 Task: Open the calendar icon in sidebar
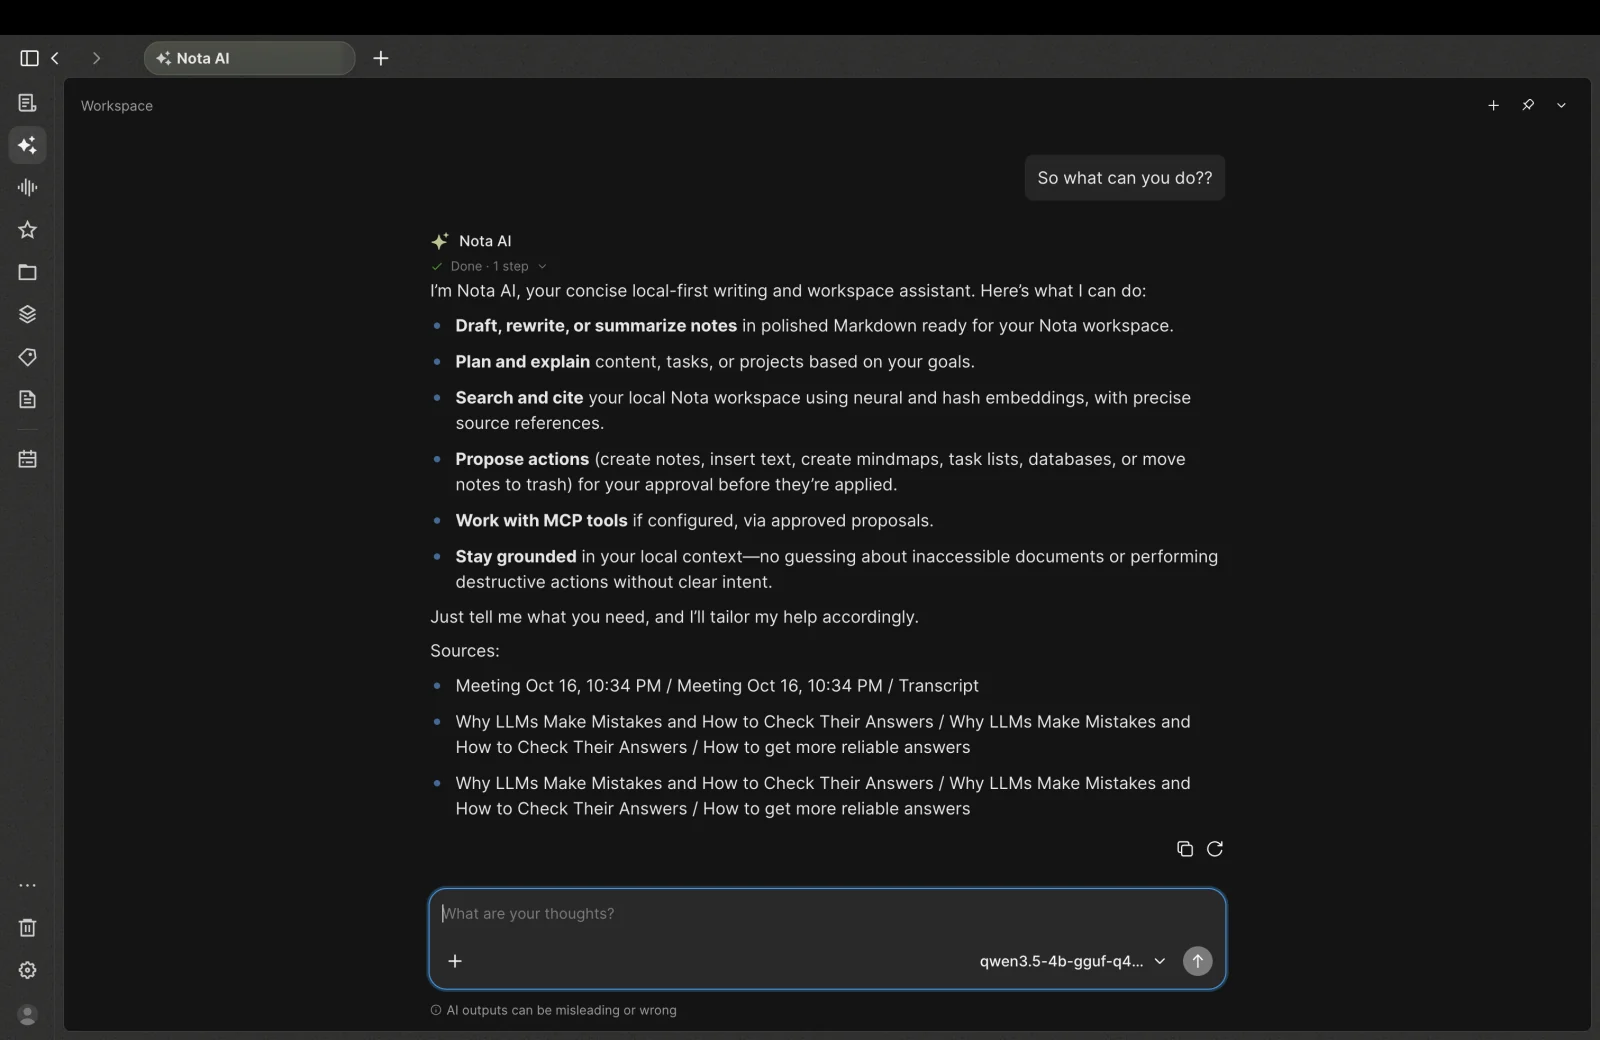click(28, 459)
